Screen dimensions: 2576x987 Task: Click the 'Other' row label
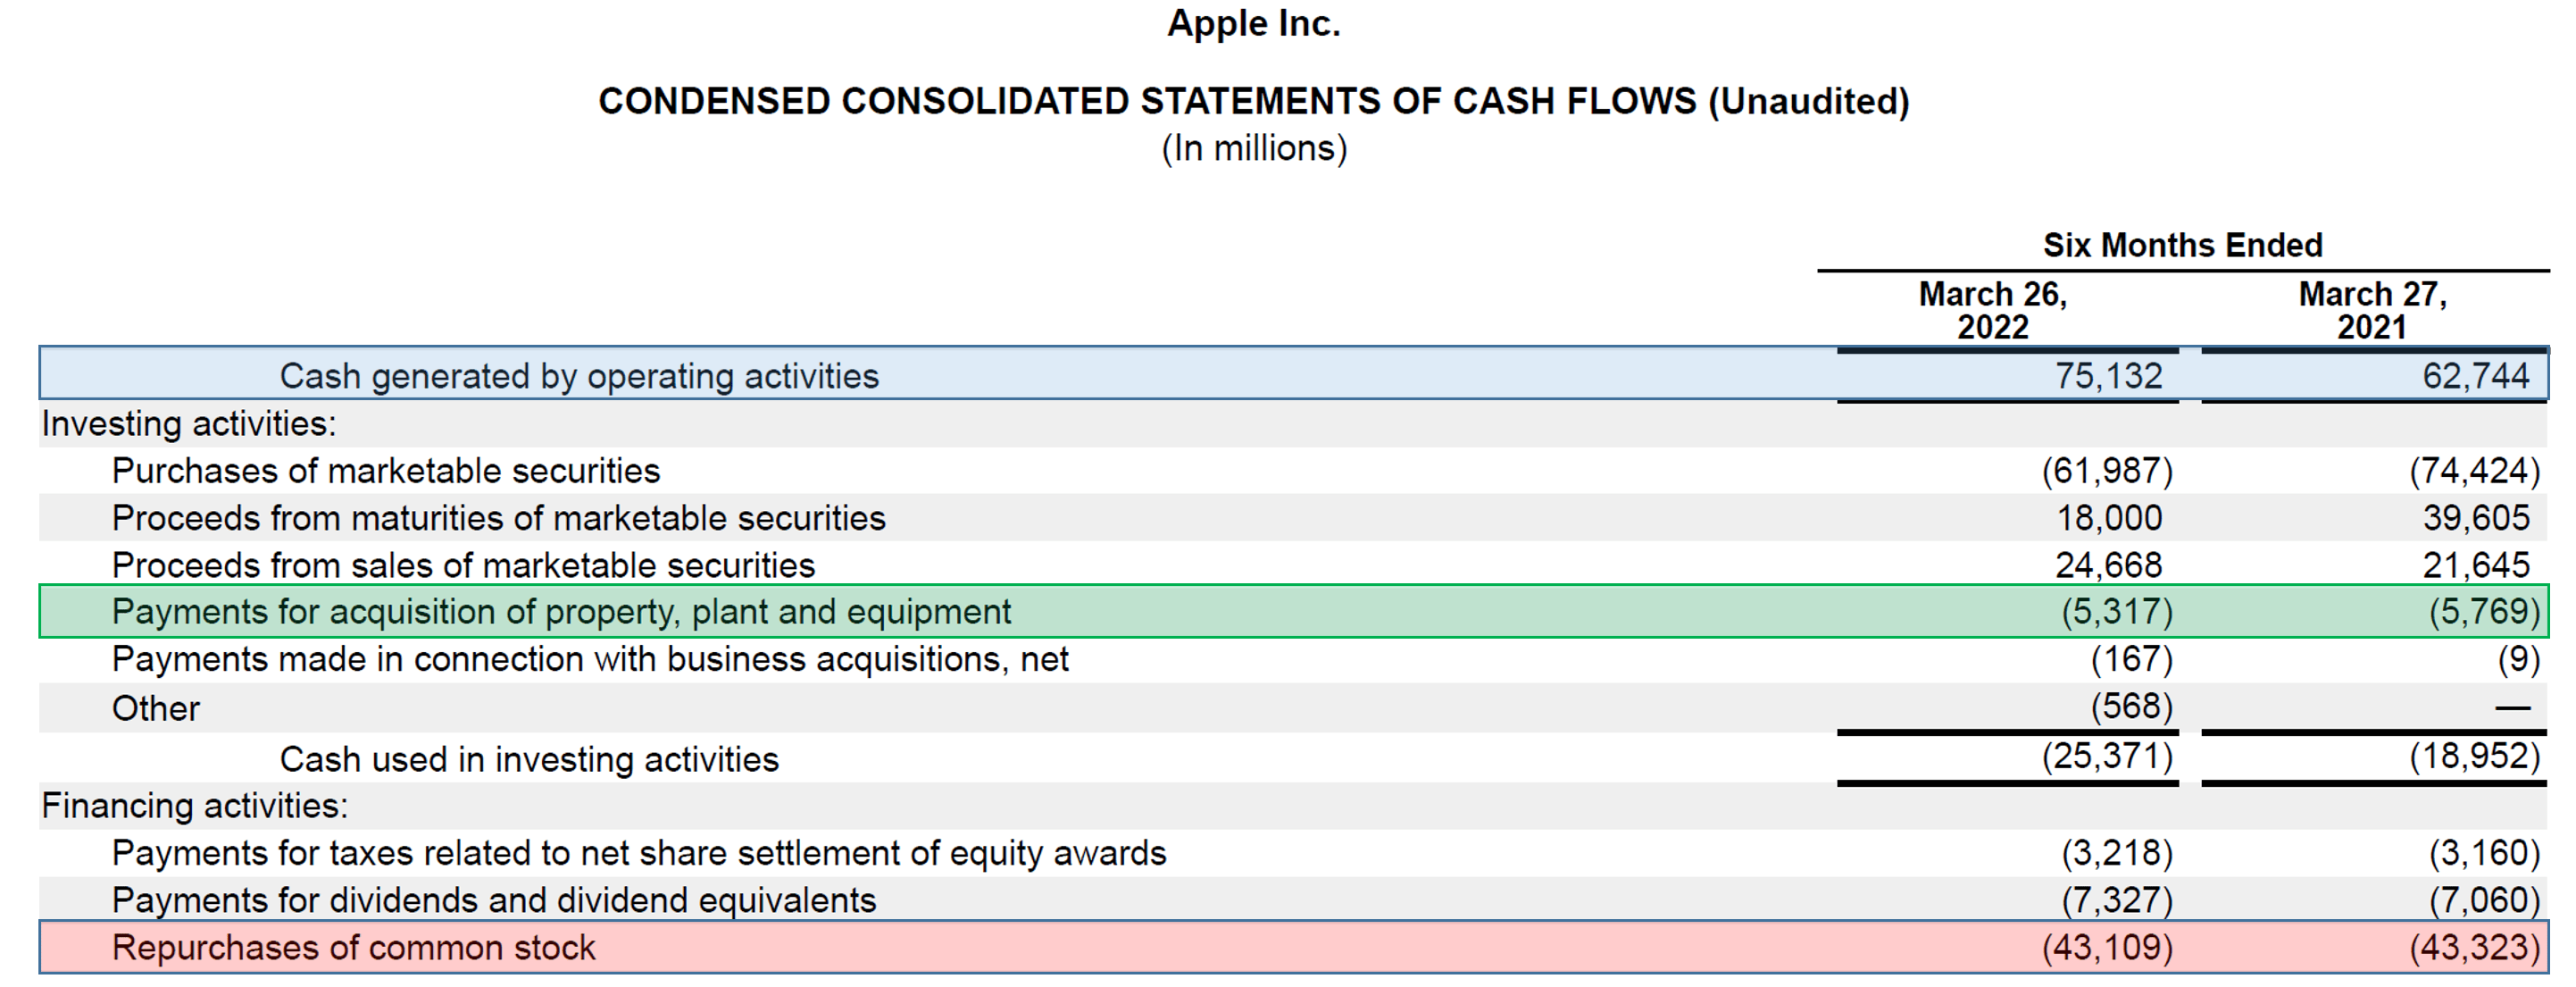pyautogui.click(x=156, y=708)
